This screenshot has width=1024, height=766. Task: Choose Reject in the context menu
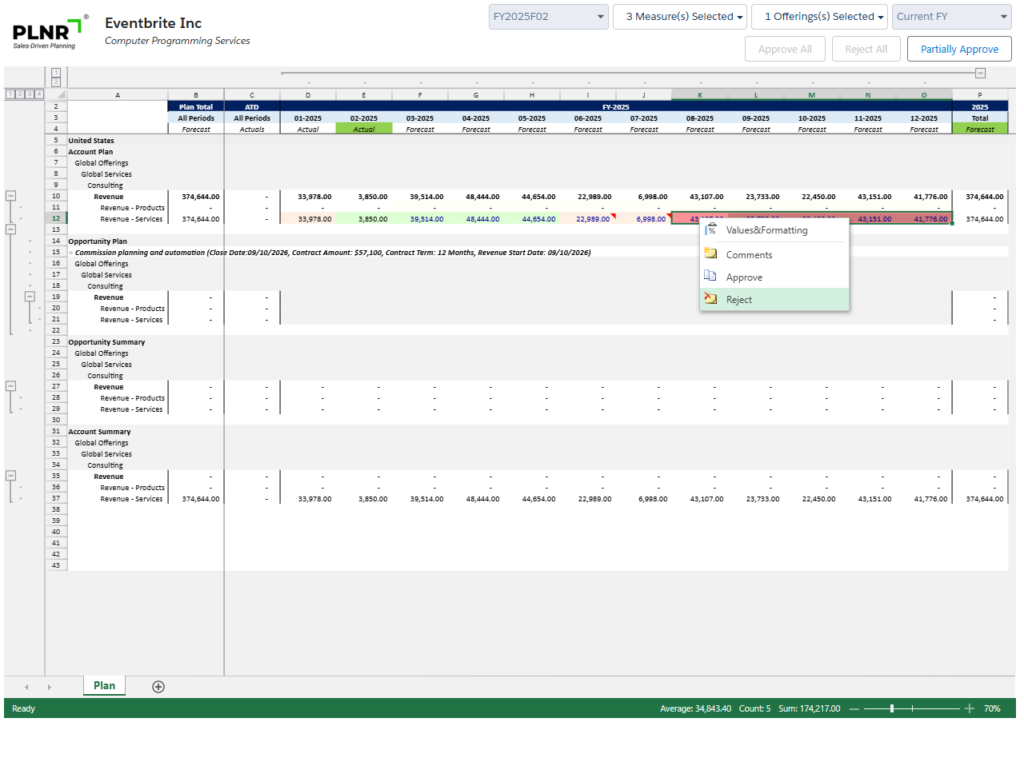(x=775, y=299)
